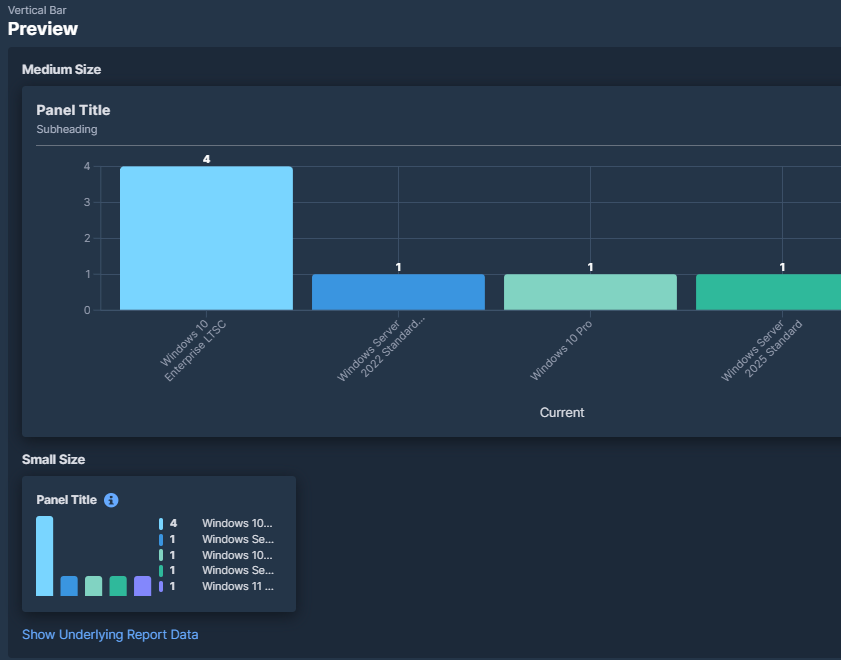Click the Panel Title in the medium chart
This screenshot has height=660, width=841.
click(x=73, y=110)
